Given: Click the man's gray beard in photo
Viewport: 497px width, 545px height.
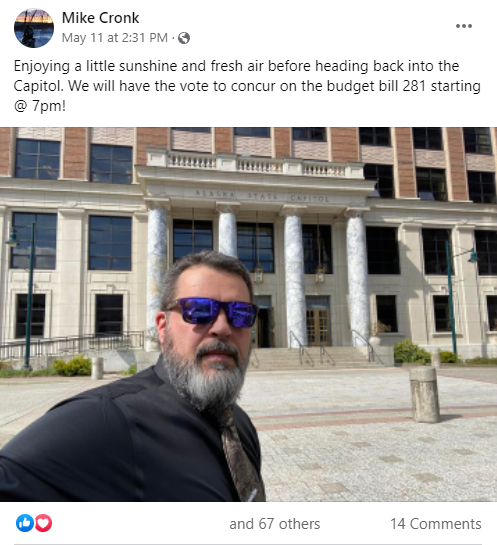Looking at the screenshot, I should coord(205,372).
